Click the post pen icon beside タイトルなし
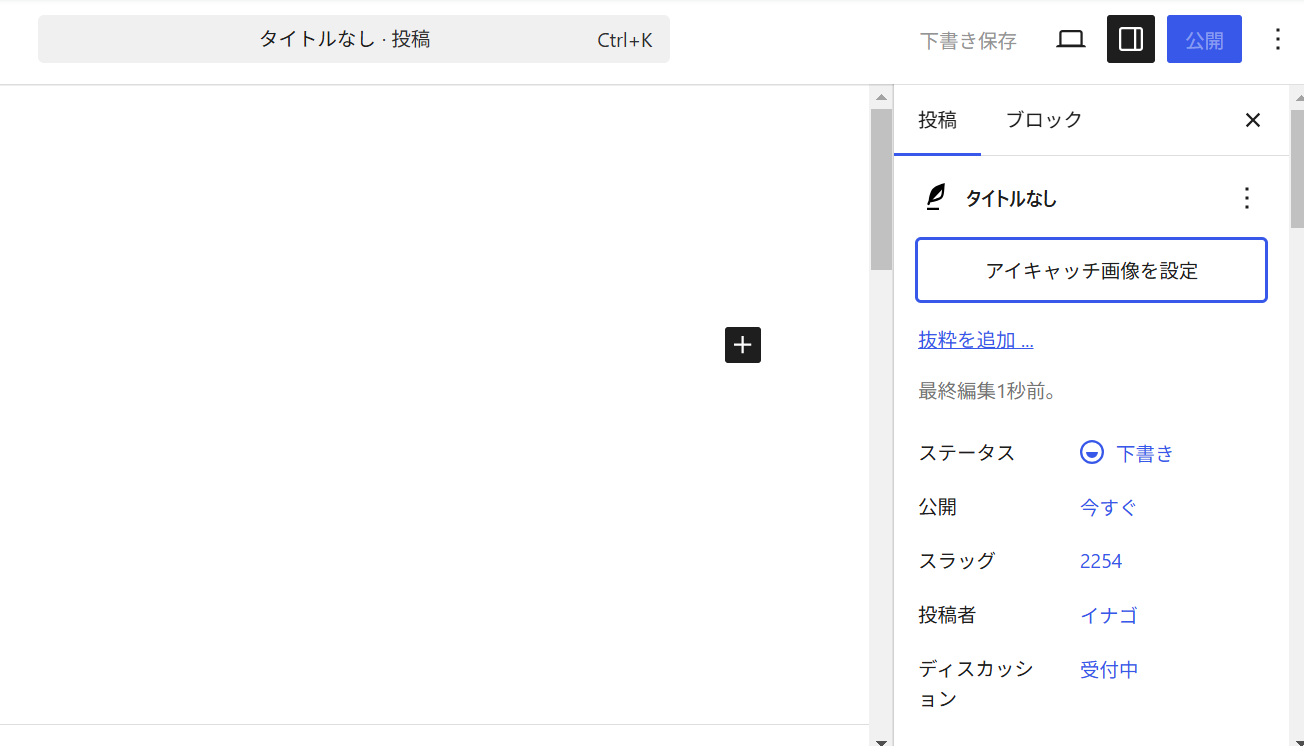This screenshot has height=746, width=1304. coord(935,198)
